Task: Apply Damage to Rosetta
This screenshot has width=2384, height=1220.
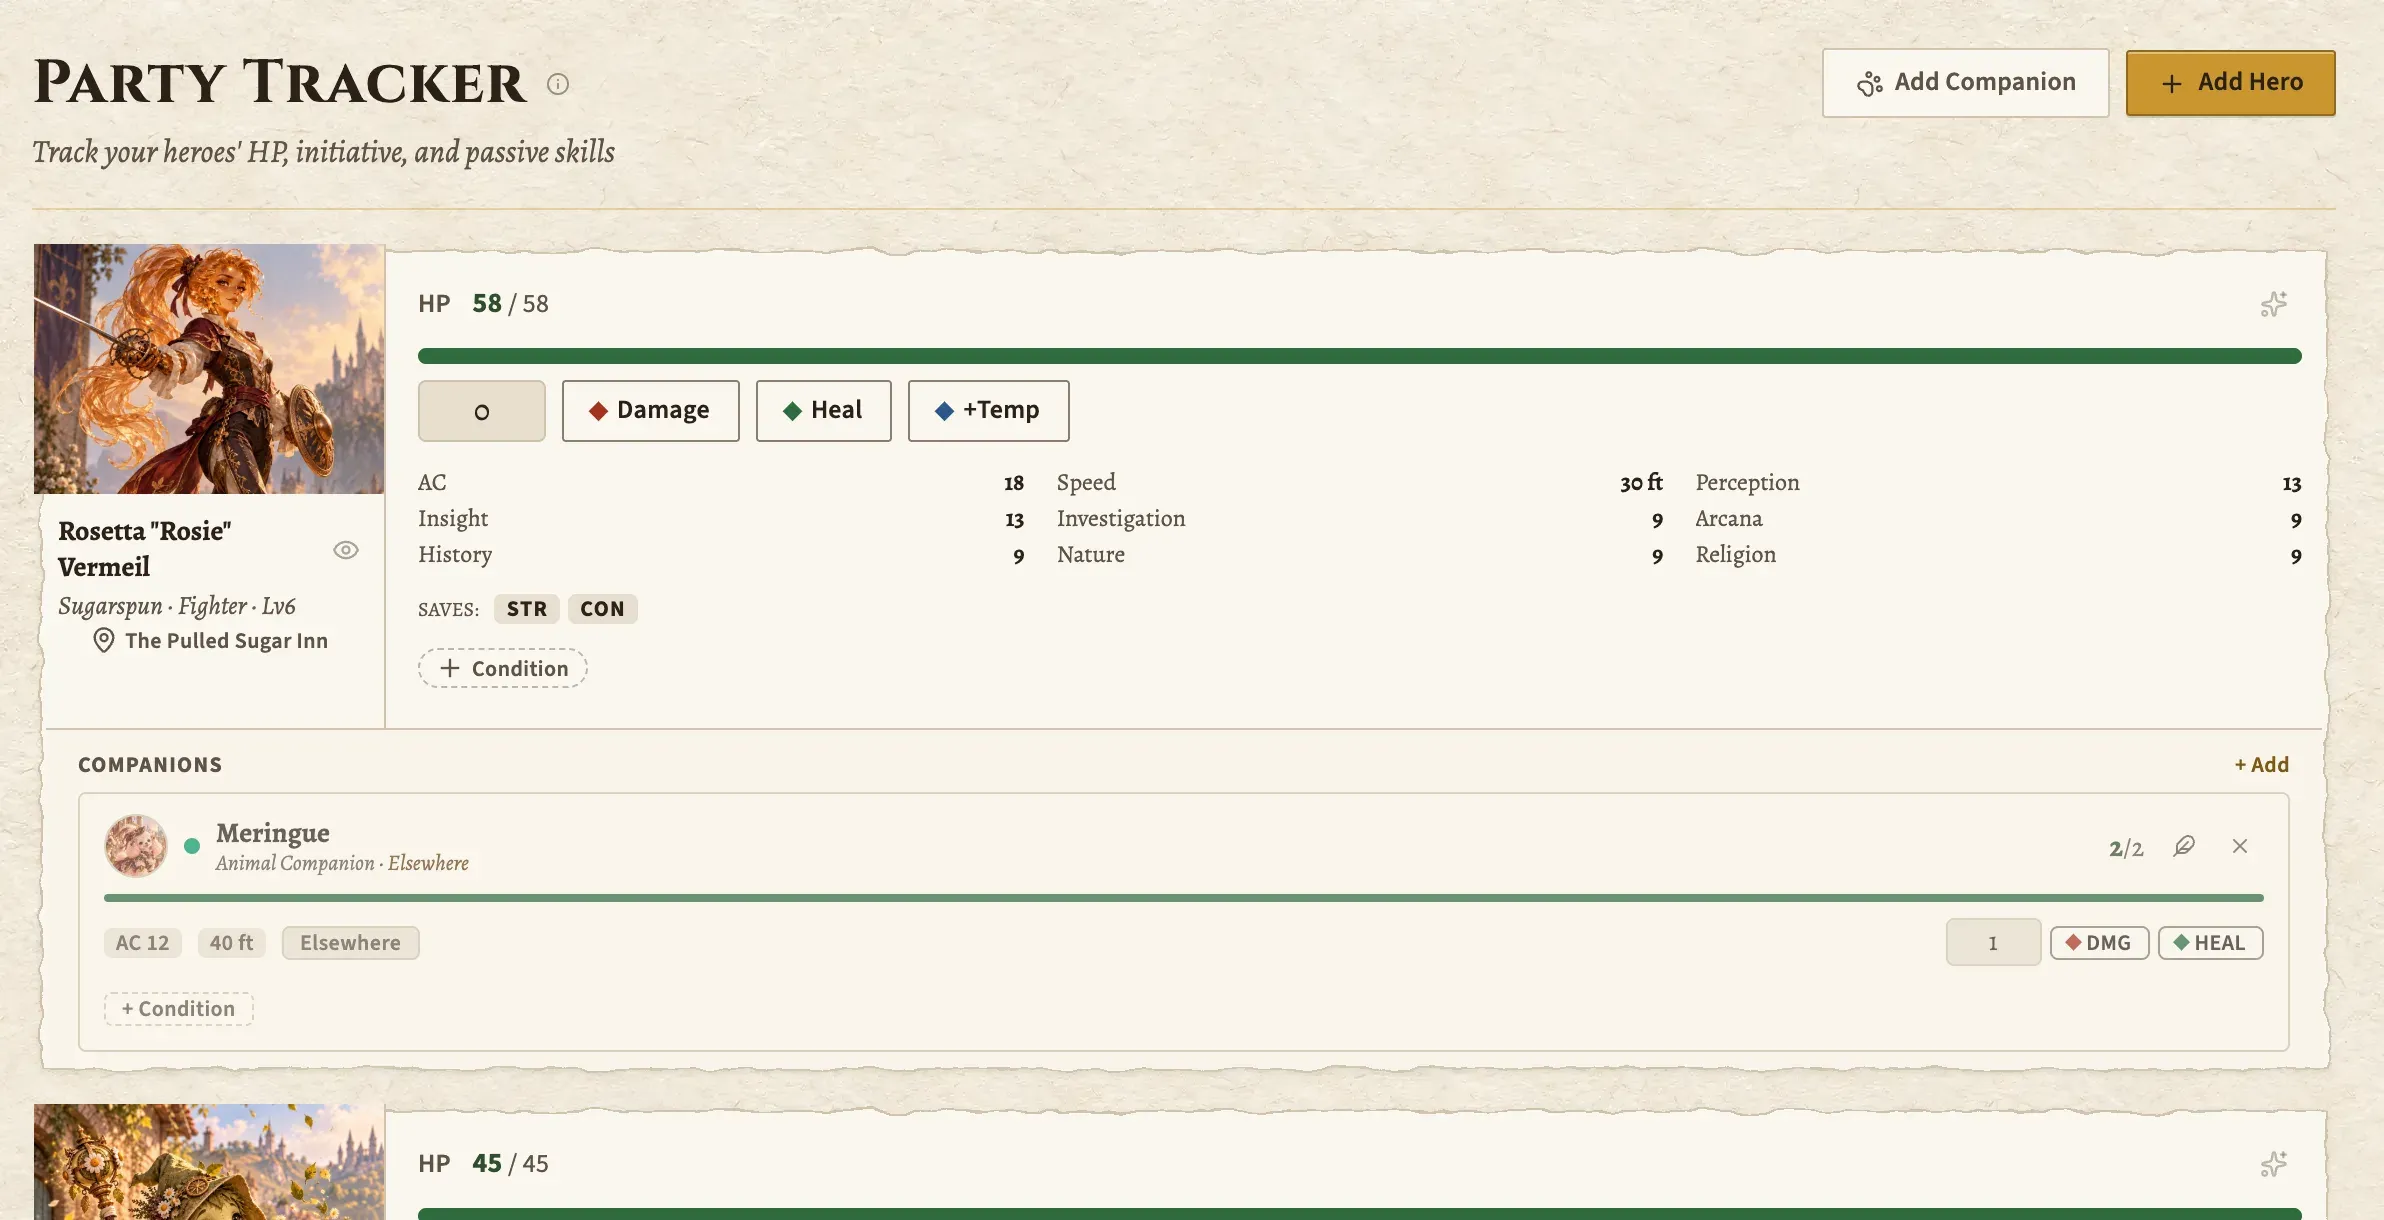Action: [650, 411]
